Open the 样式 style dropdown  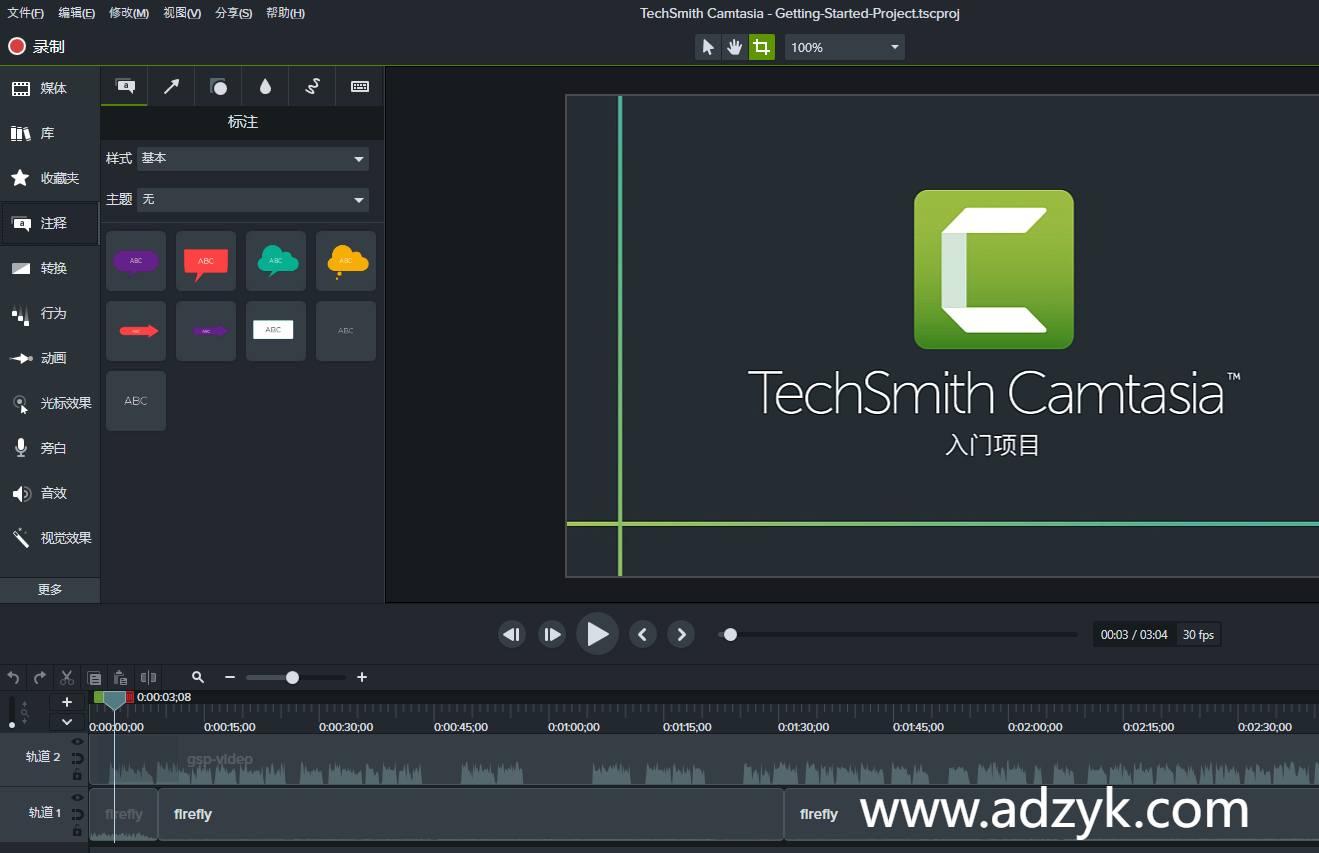252,158
